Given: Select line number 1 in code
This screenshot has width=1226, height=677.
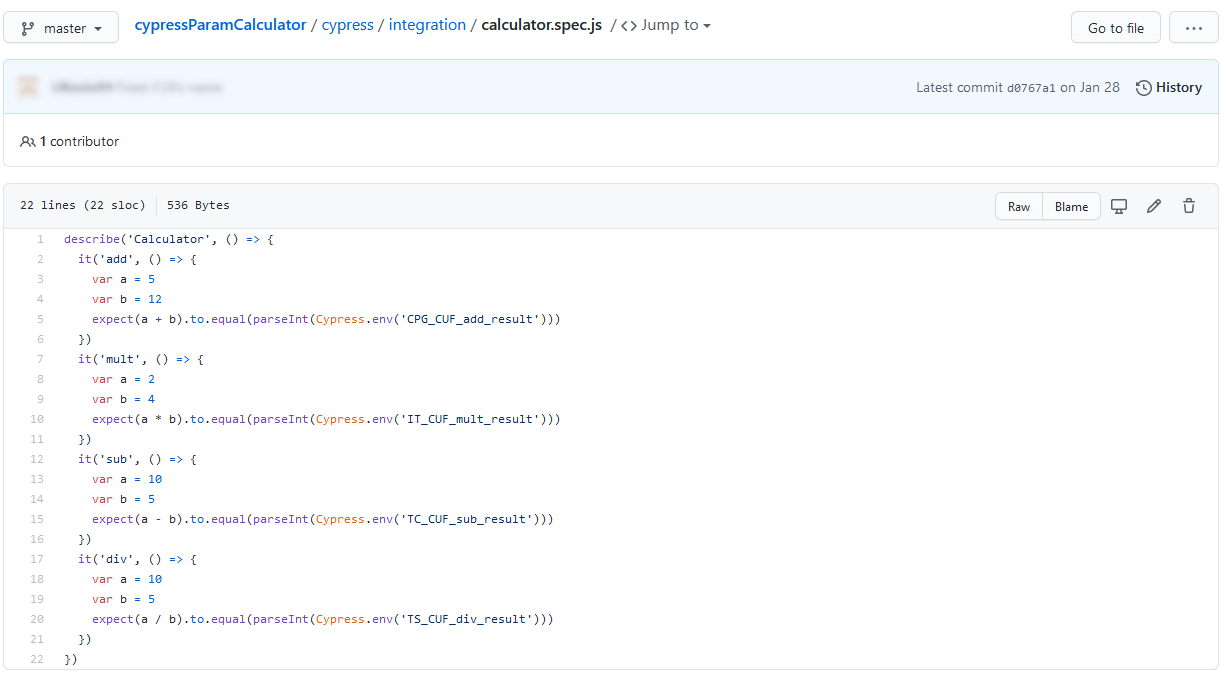Looking at the screenshot, I should 40,239.
